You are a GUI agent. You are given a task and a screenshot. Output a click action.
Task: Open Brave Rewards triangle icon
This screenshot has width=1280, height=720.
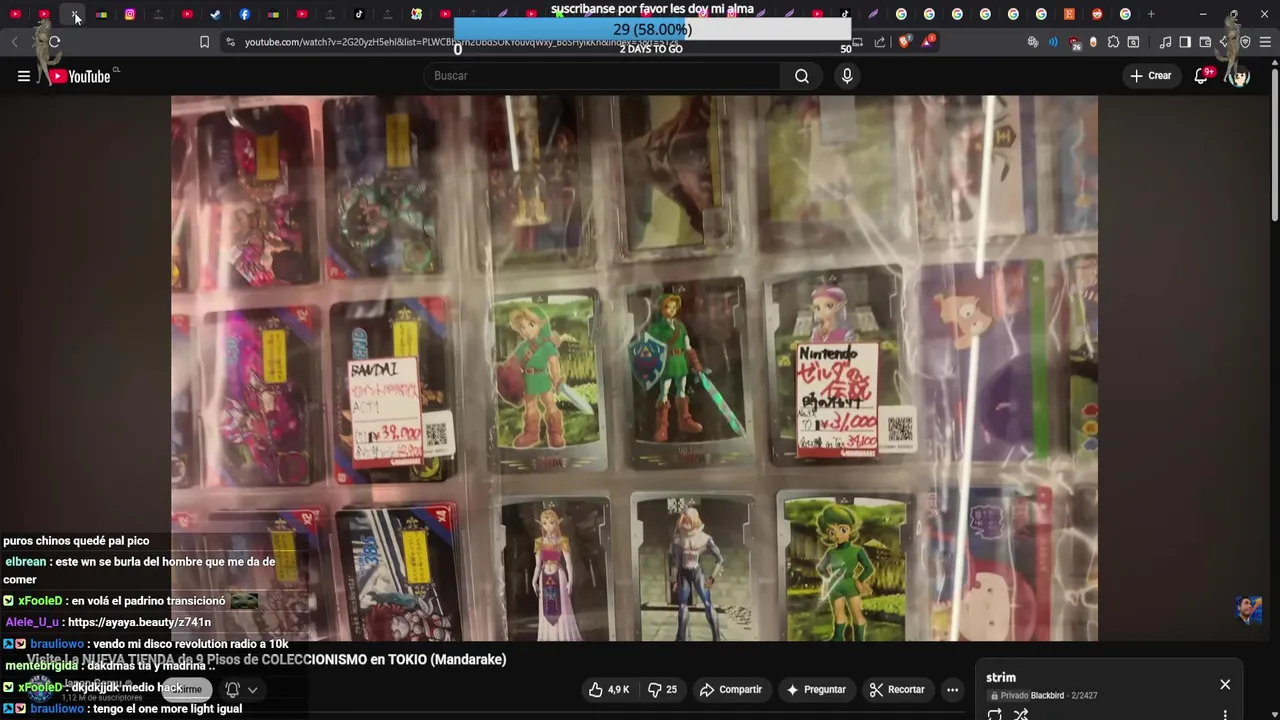pos(929,42)
